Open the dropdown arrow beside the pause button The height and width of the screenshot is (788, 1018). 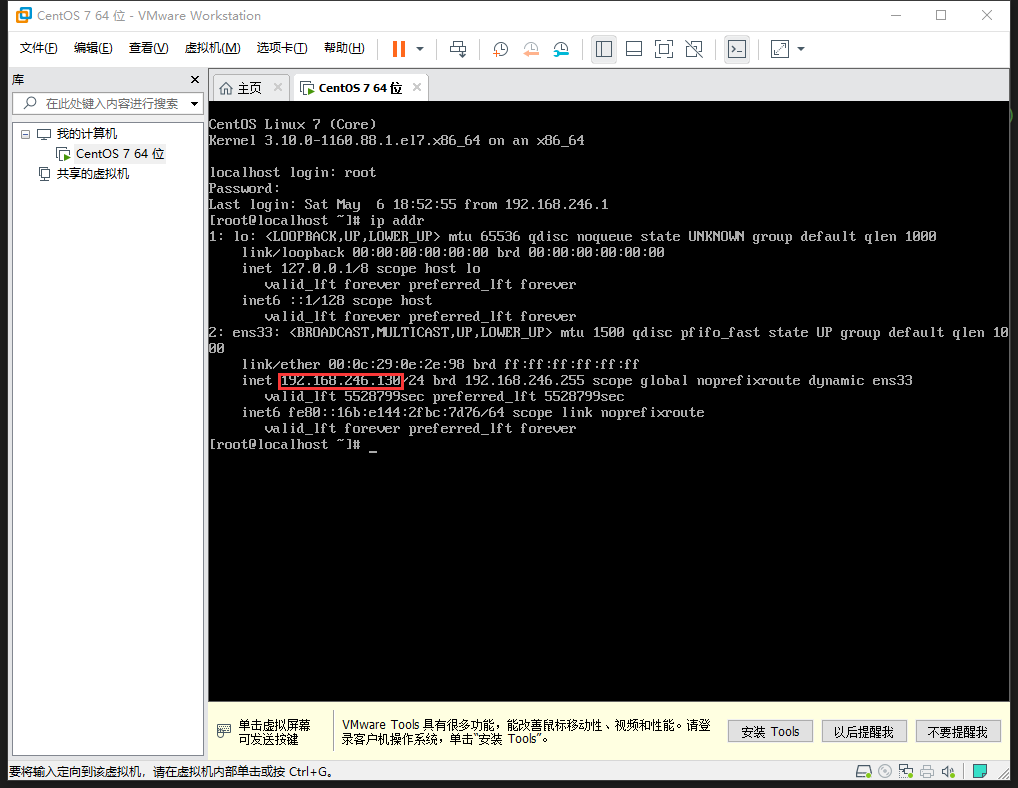[x=420, y=49]
